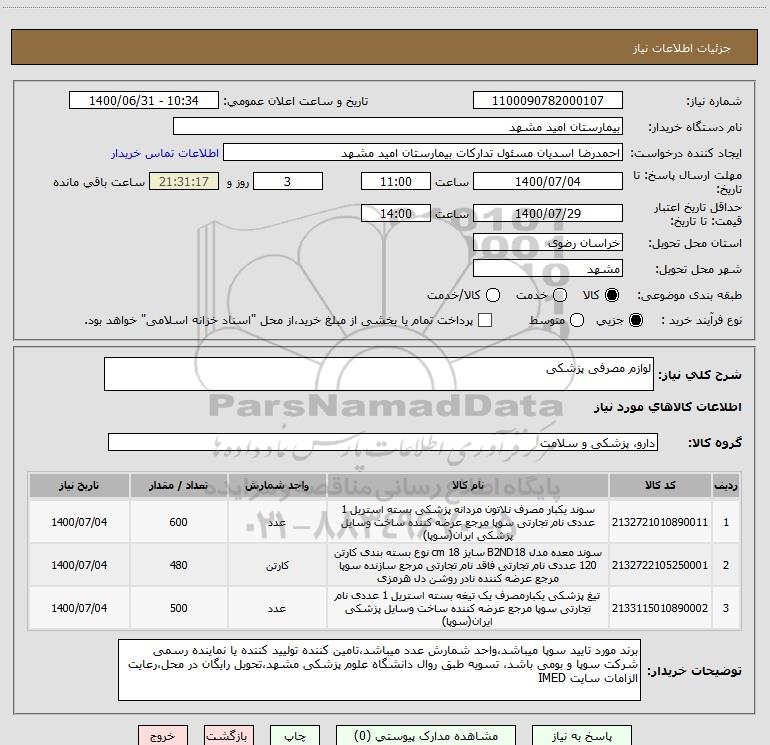Click the تاریخ نیاز column header
The image size is (770, 745).
pyautogui.click(x=79, y=486)
